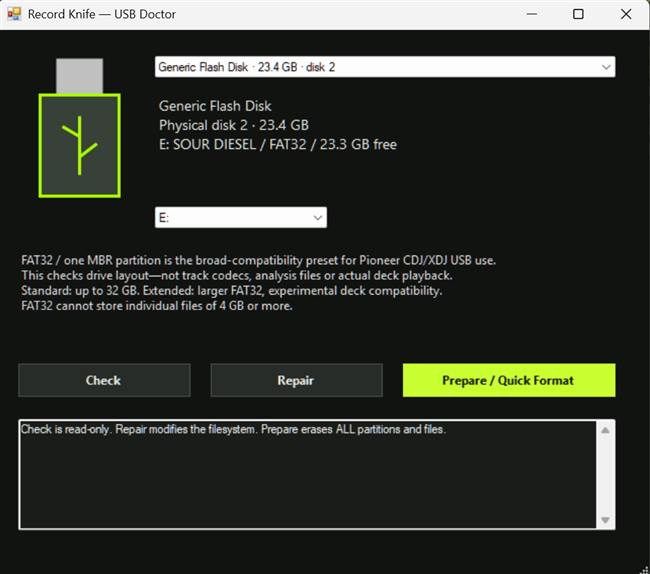Click the log scrollbar down arrow
The image size is (650, 574).
click(x=605, y=520)
